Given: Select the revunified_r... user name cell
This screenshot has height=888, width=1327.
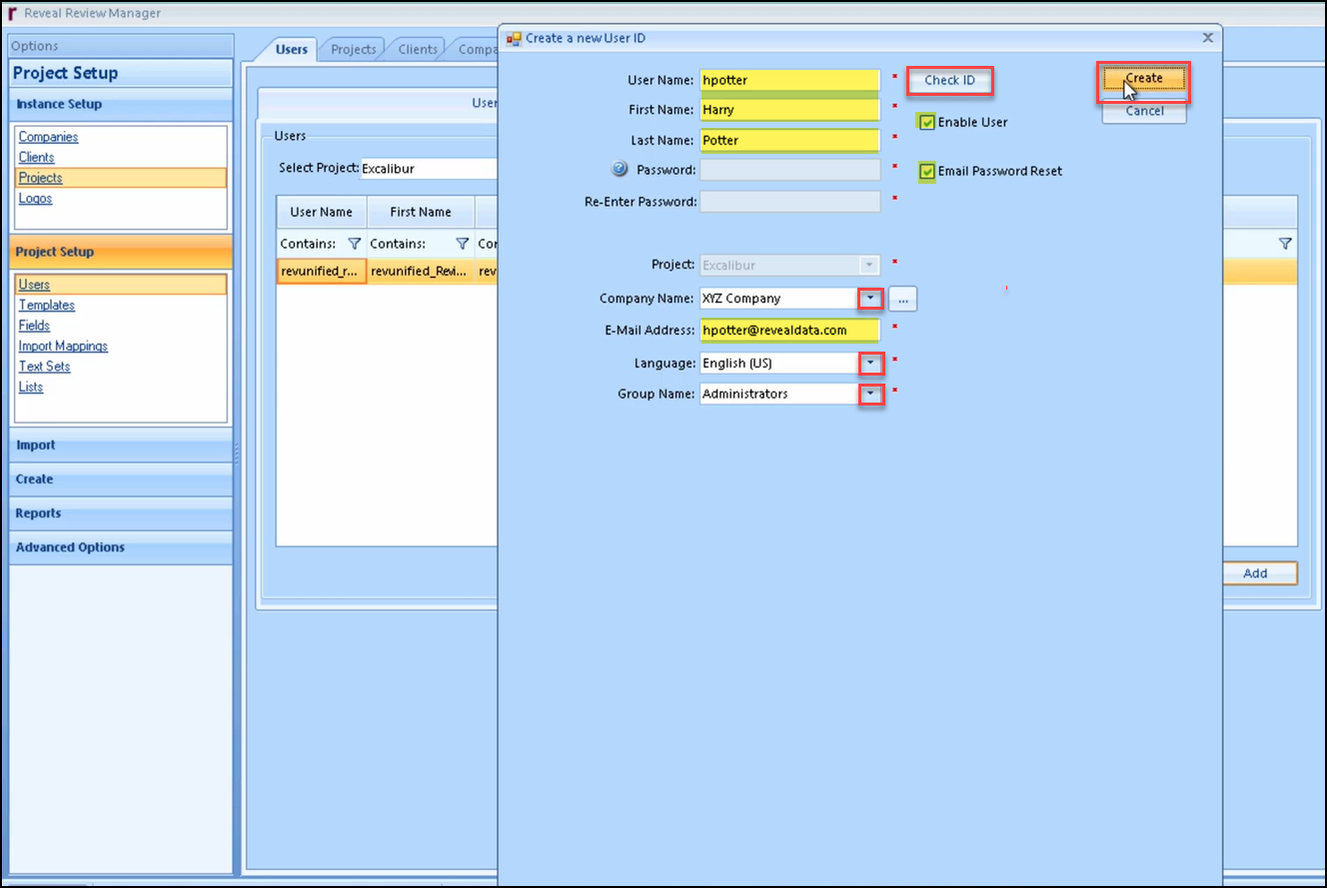Looking at the screenshot, I should coord(321,271).
